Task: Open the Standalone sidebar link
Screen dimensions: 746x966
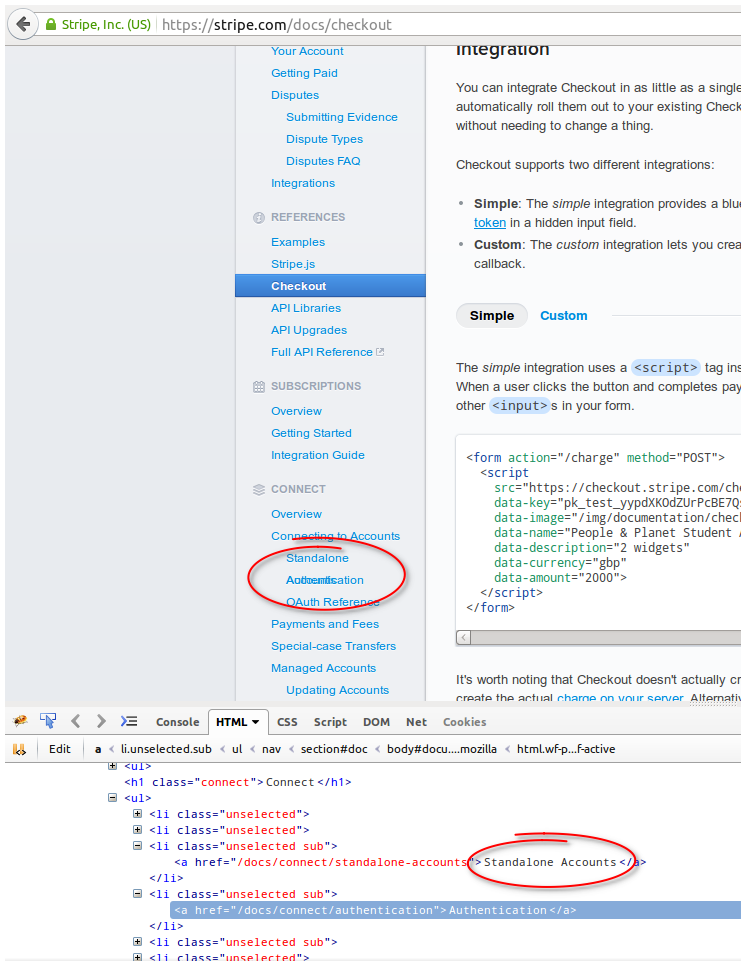Action: tap(317, 558)
